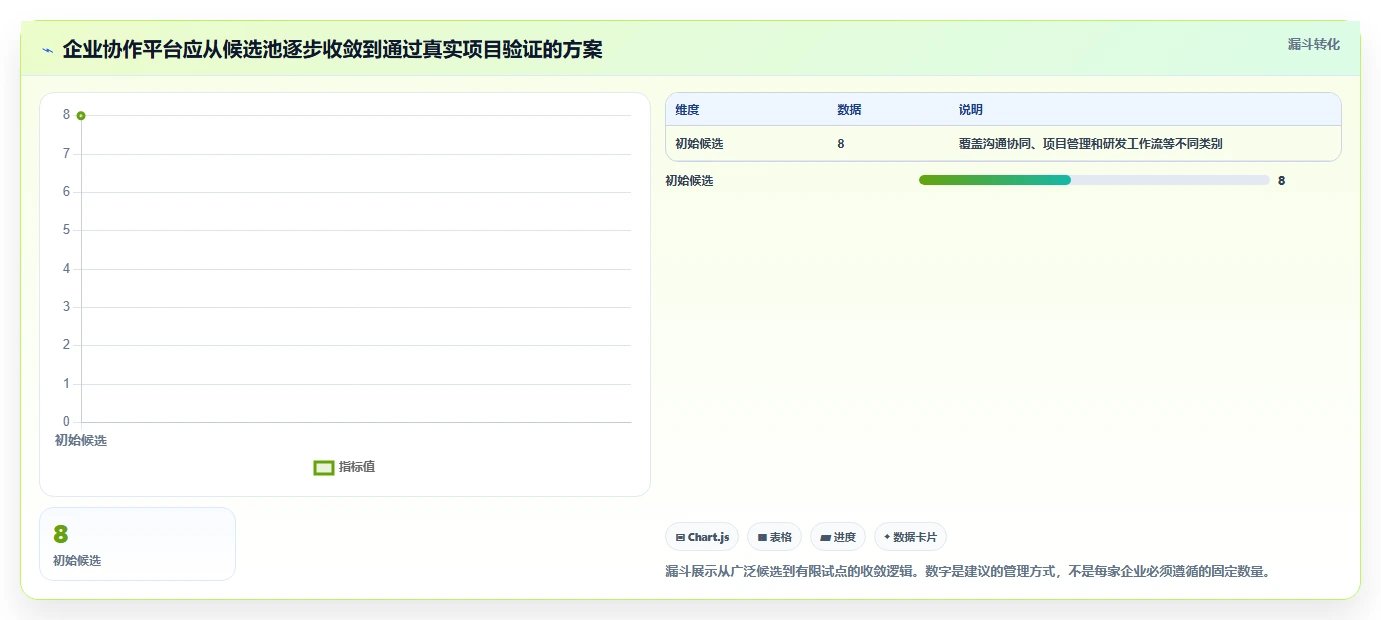Select the 表格 tag label

tap(781, 537)
